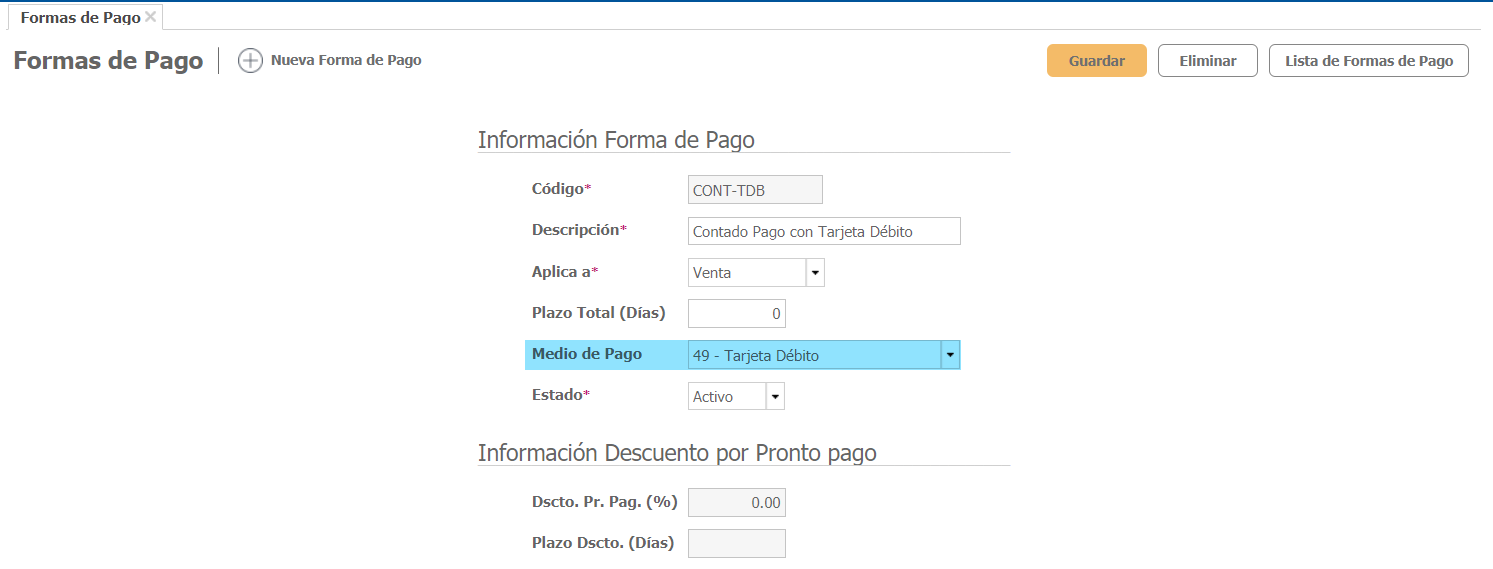Image resolution: width=1493 pixels, height=569 pixels.
Task: Open Lista de Formas de Pago
Action: [x=1368, y=61]
